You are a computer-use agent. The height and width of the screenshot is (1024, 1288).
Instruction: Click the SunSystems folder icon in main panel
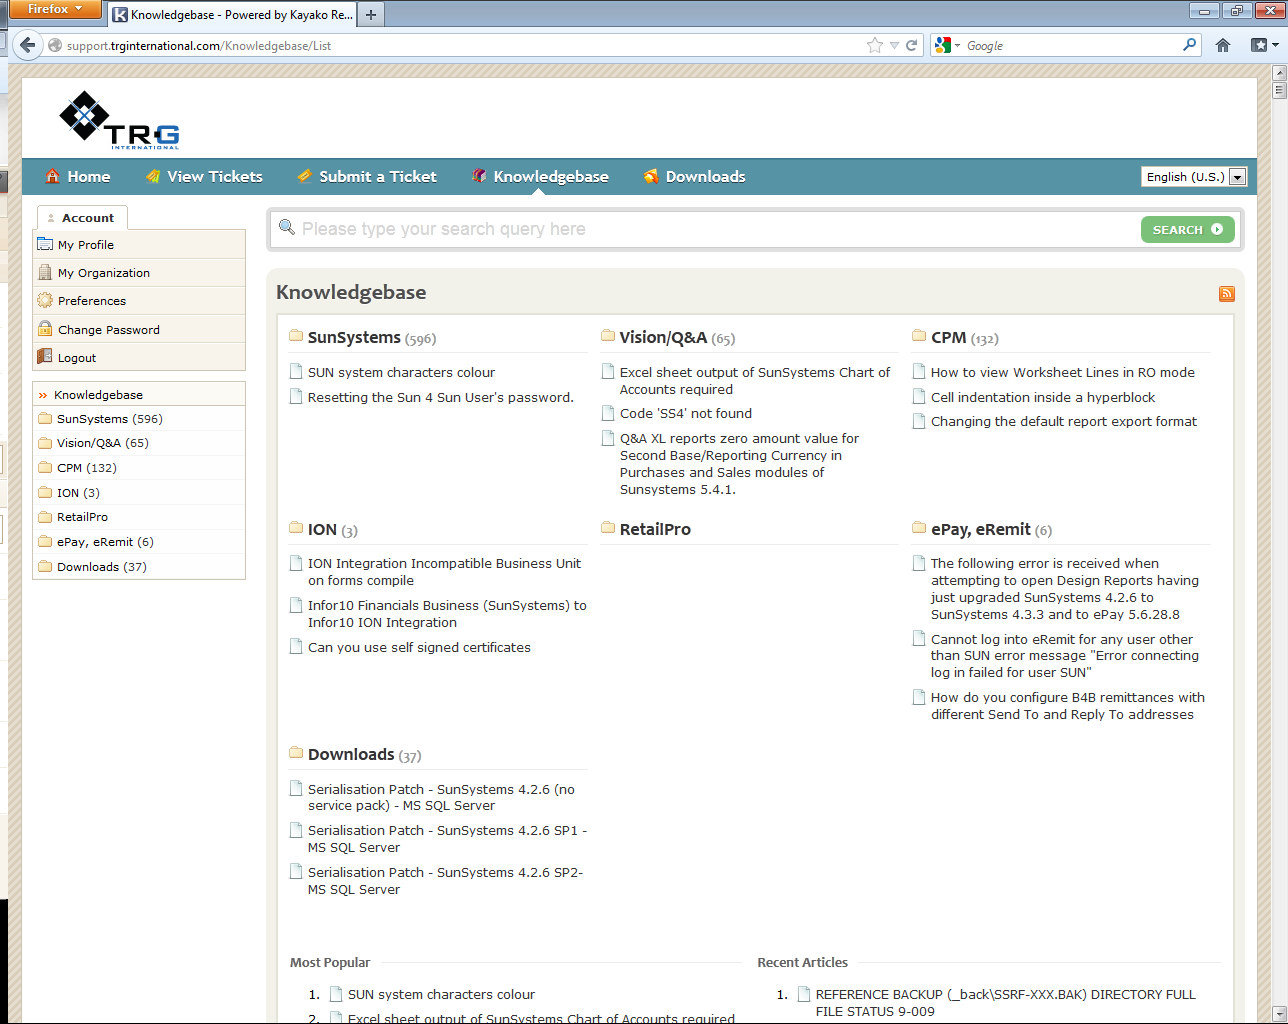pyautogui.click(x=296, y=336)
